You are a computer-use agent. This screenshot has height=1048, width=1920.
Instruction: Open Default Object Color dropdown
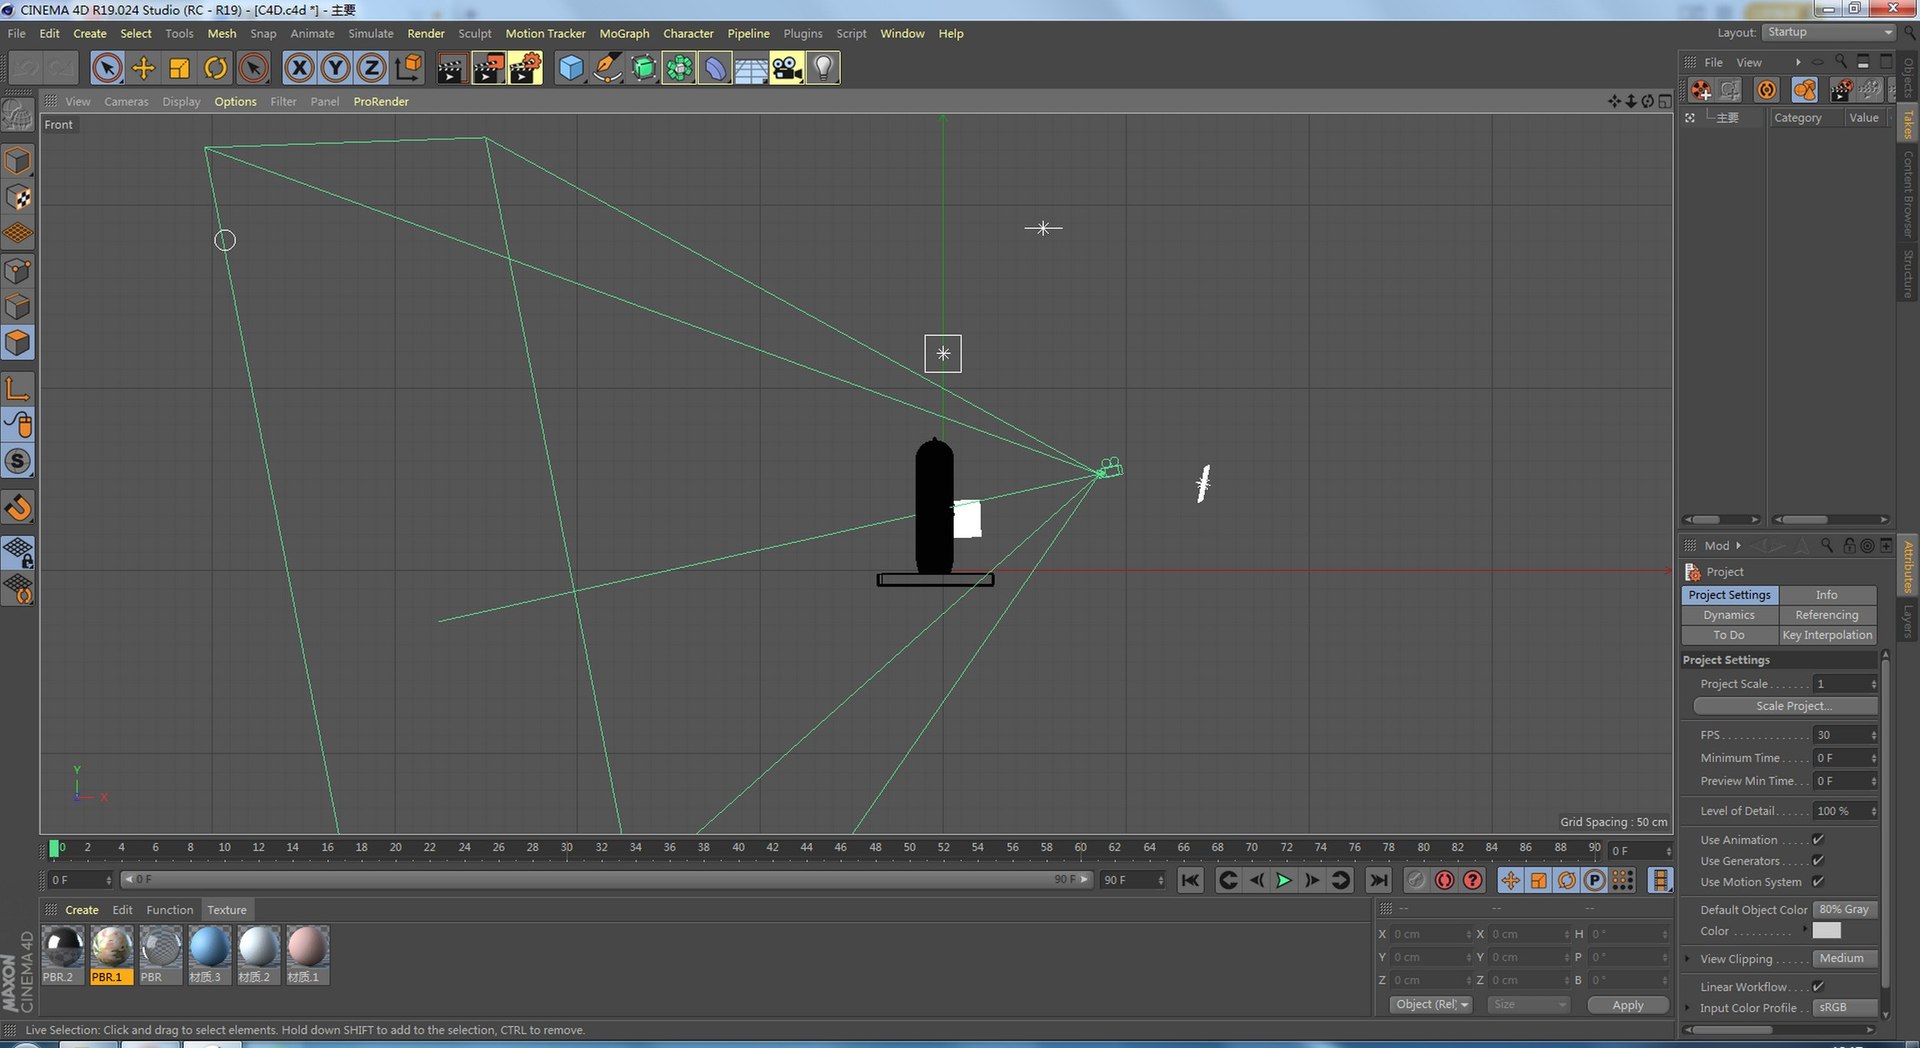[1845, 909]
